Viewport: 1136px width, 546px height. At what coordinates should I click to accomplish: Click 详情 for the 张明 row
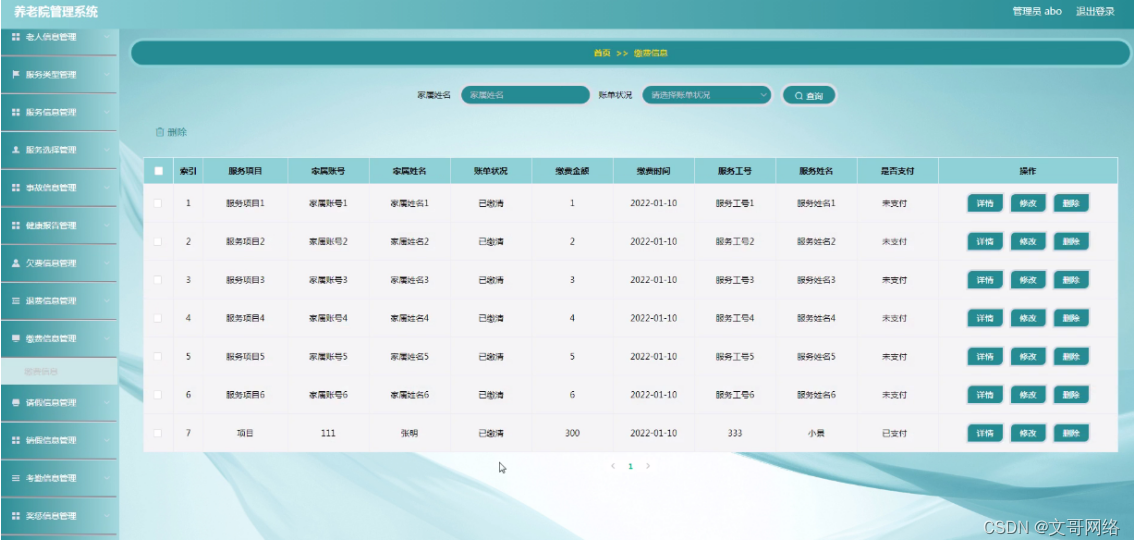coord(985,433)
